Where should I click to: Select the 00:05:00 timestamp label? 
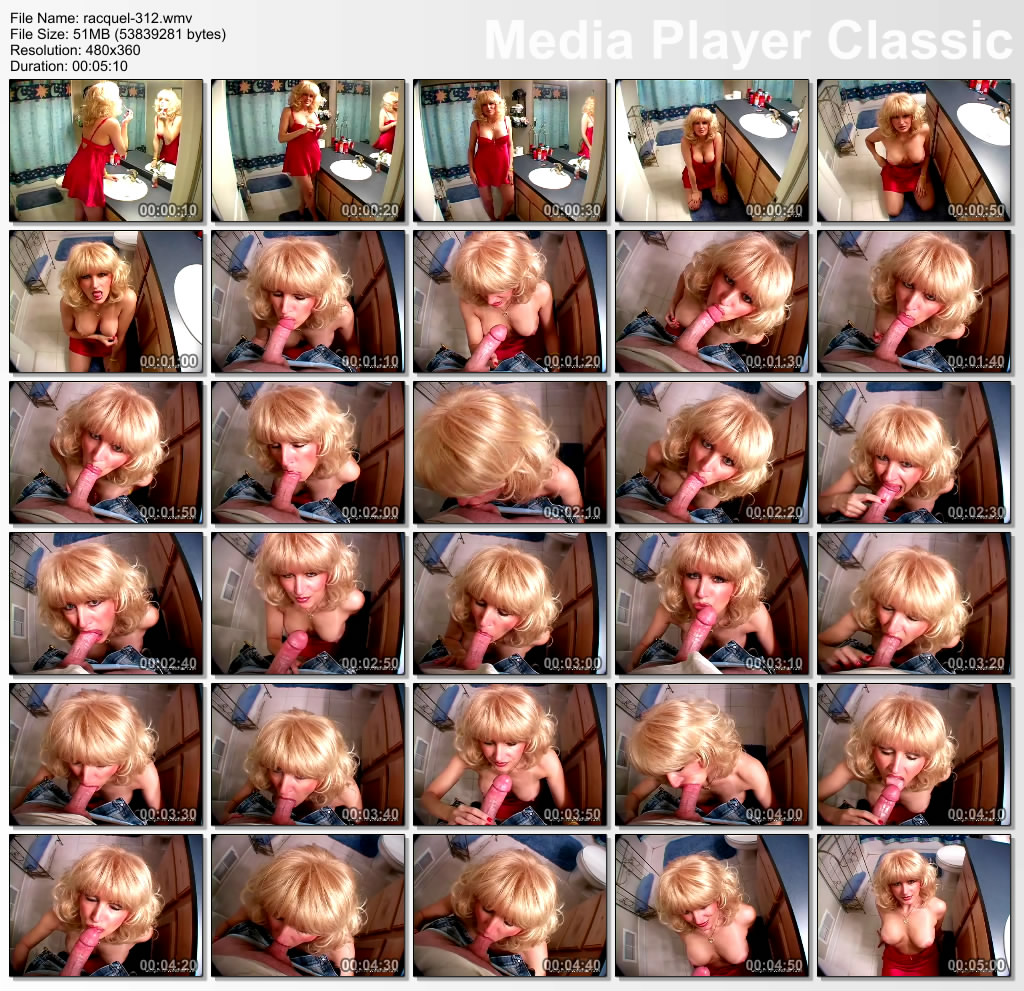(x=977, y=967)
